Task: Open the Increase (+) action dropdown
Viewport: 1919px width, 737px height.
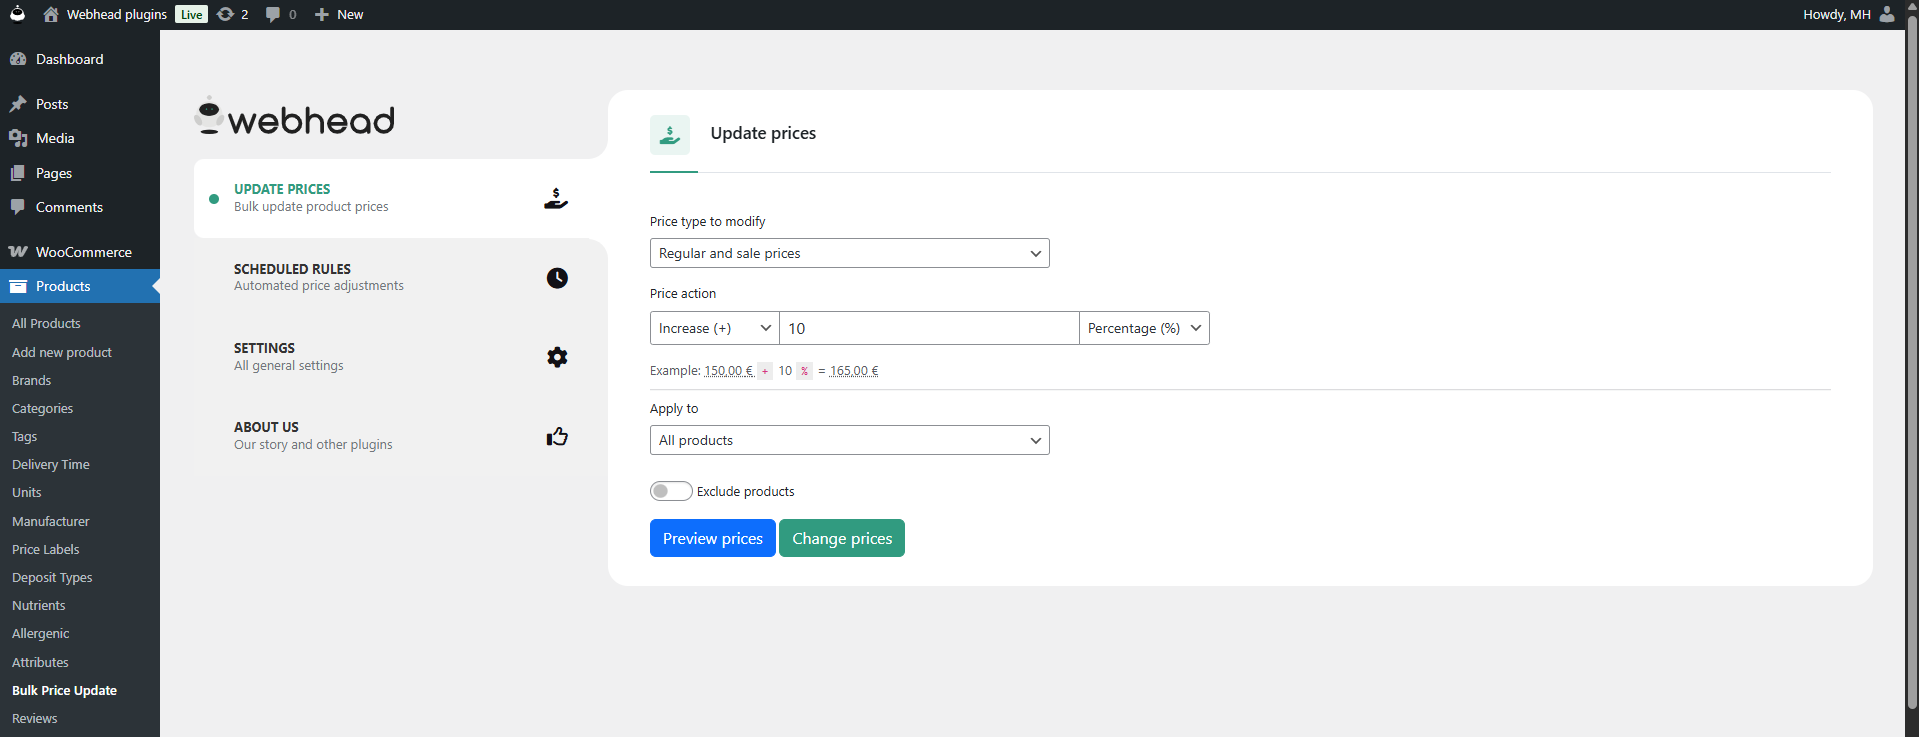Action: point(714,328)
